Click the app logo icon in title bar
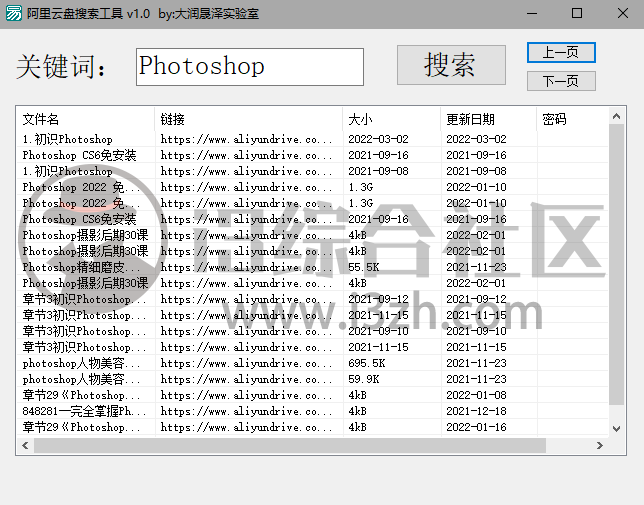Image resolution: width=644 pixels, height=505 pixels. [x=14, y=14]
